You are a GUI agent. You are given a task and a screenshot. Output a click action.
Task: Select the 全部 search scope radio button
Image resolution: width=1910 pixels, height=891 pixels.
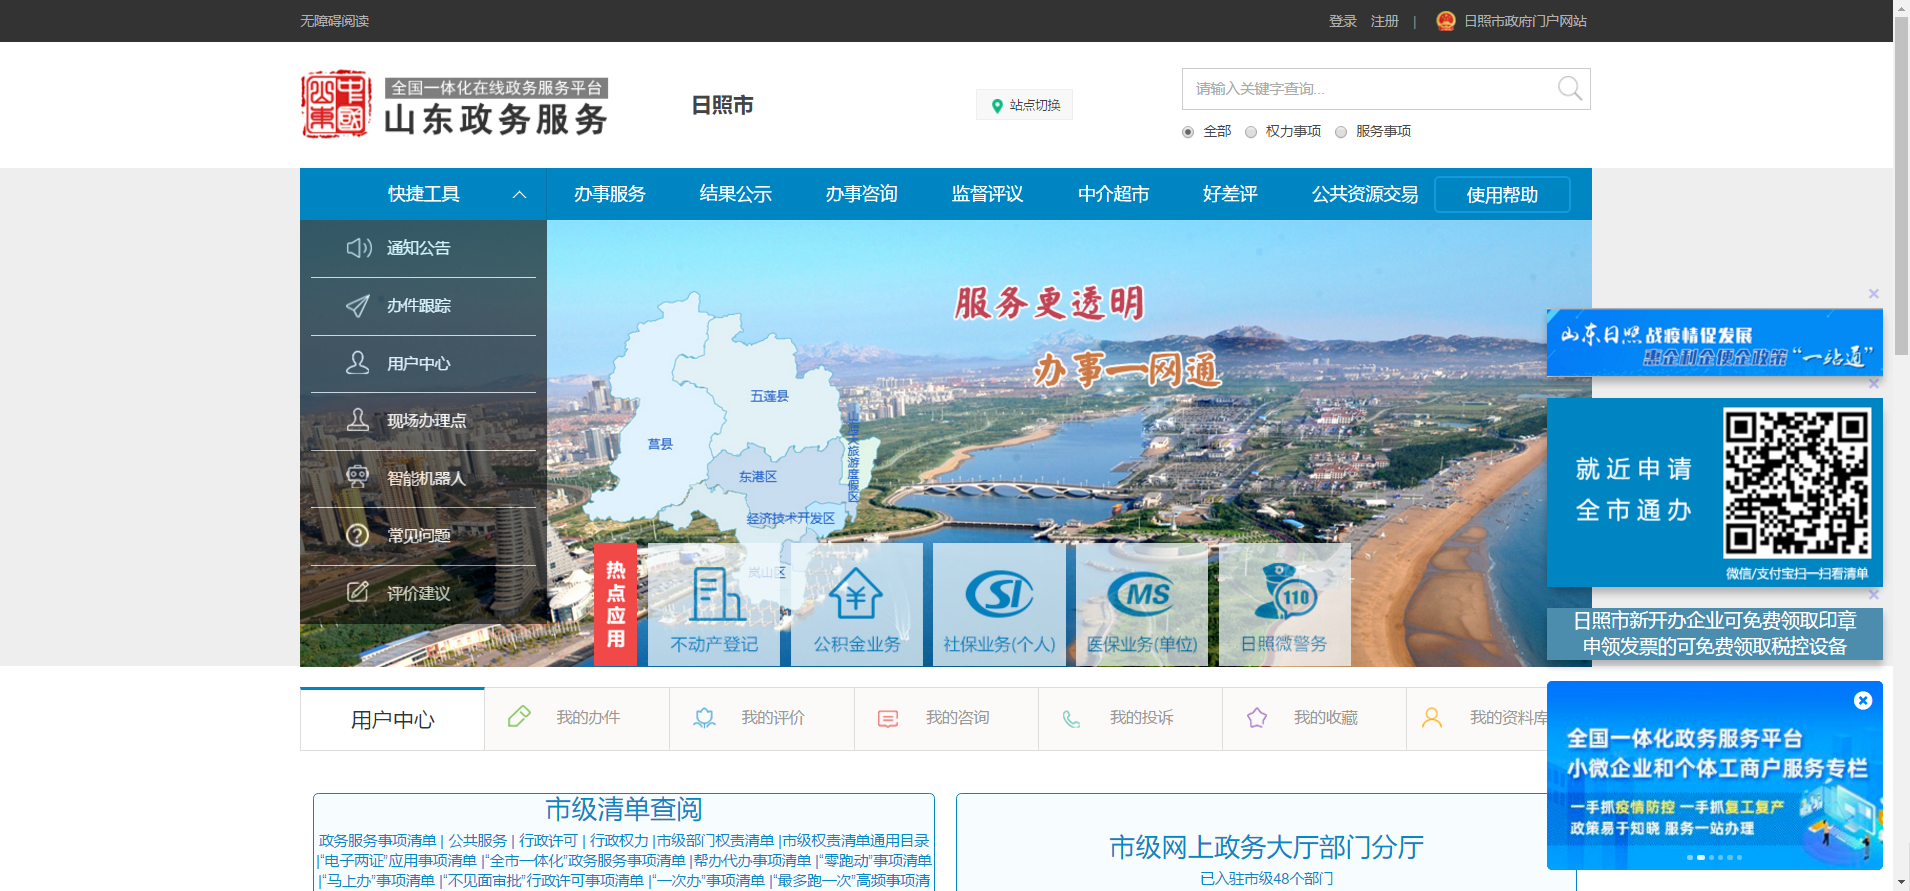tap(1188, 132)
